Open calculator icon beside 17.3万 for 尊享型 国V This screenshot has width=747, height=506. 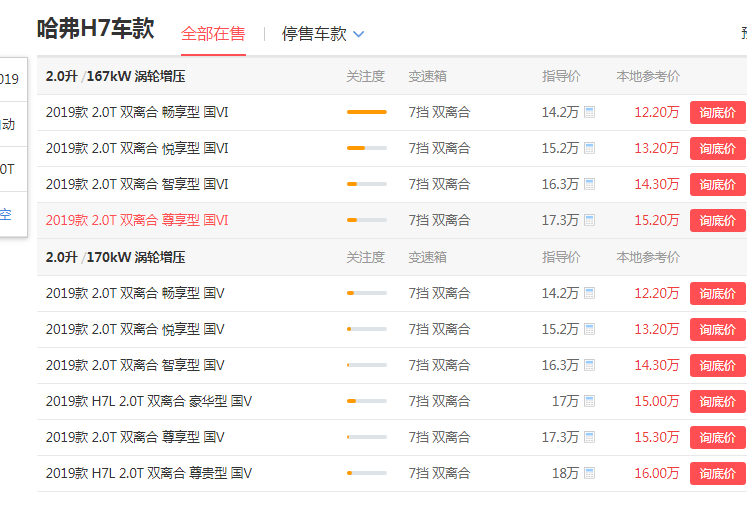click(x=589, y=437)
